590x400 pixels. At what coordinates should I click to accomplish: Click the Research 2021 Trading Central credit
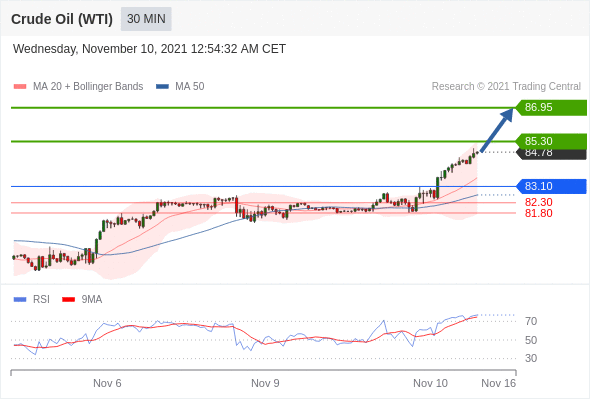506,87
